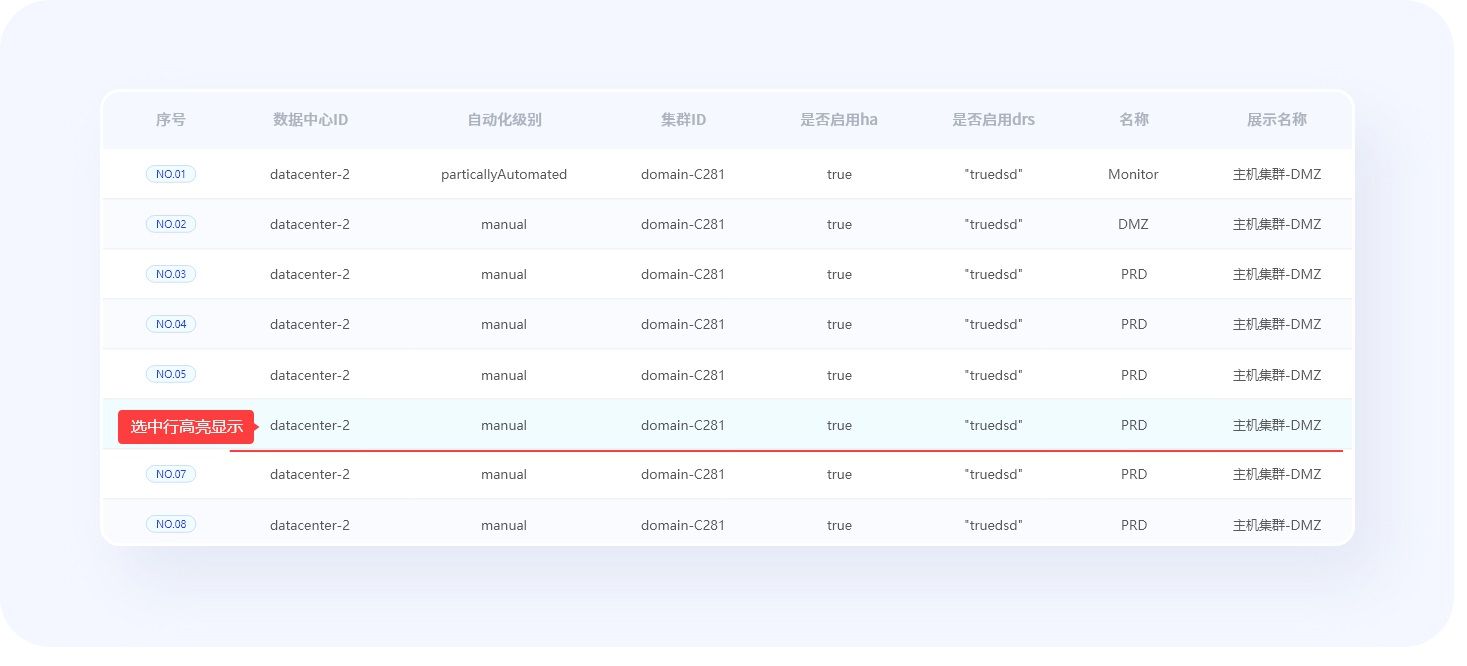Select the NO.01 sequence badge
The width and height of the screenshot is (1467, 666).
tap(171, 174)
